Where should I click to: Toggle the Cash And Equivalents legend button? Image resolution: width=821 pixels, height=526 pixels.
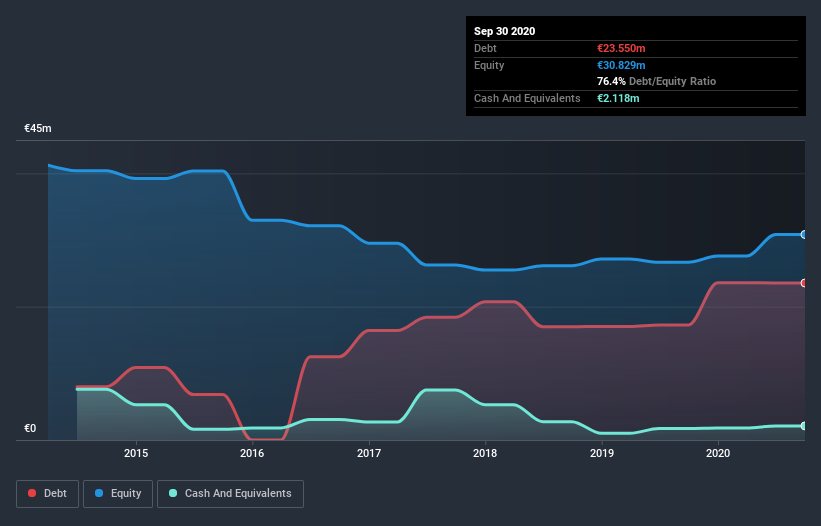(230, 494)
